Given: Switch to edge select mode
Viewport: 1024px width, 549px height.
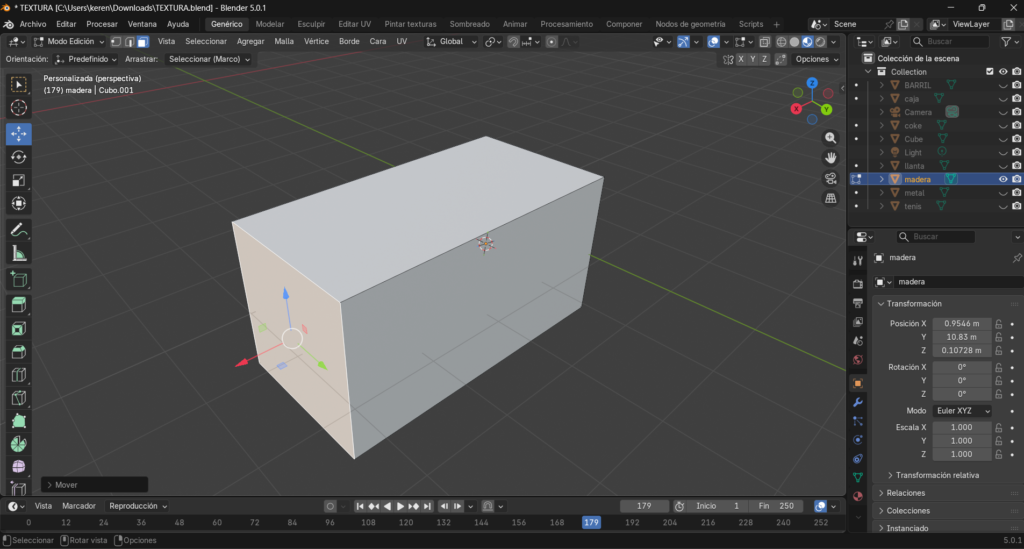Looking at the screenshot, I should click(x=129, y=41).
